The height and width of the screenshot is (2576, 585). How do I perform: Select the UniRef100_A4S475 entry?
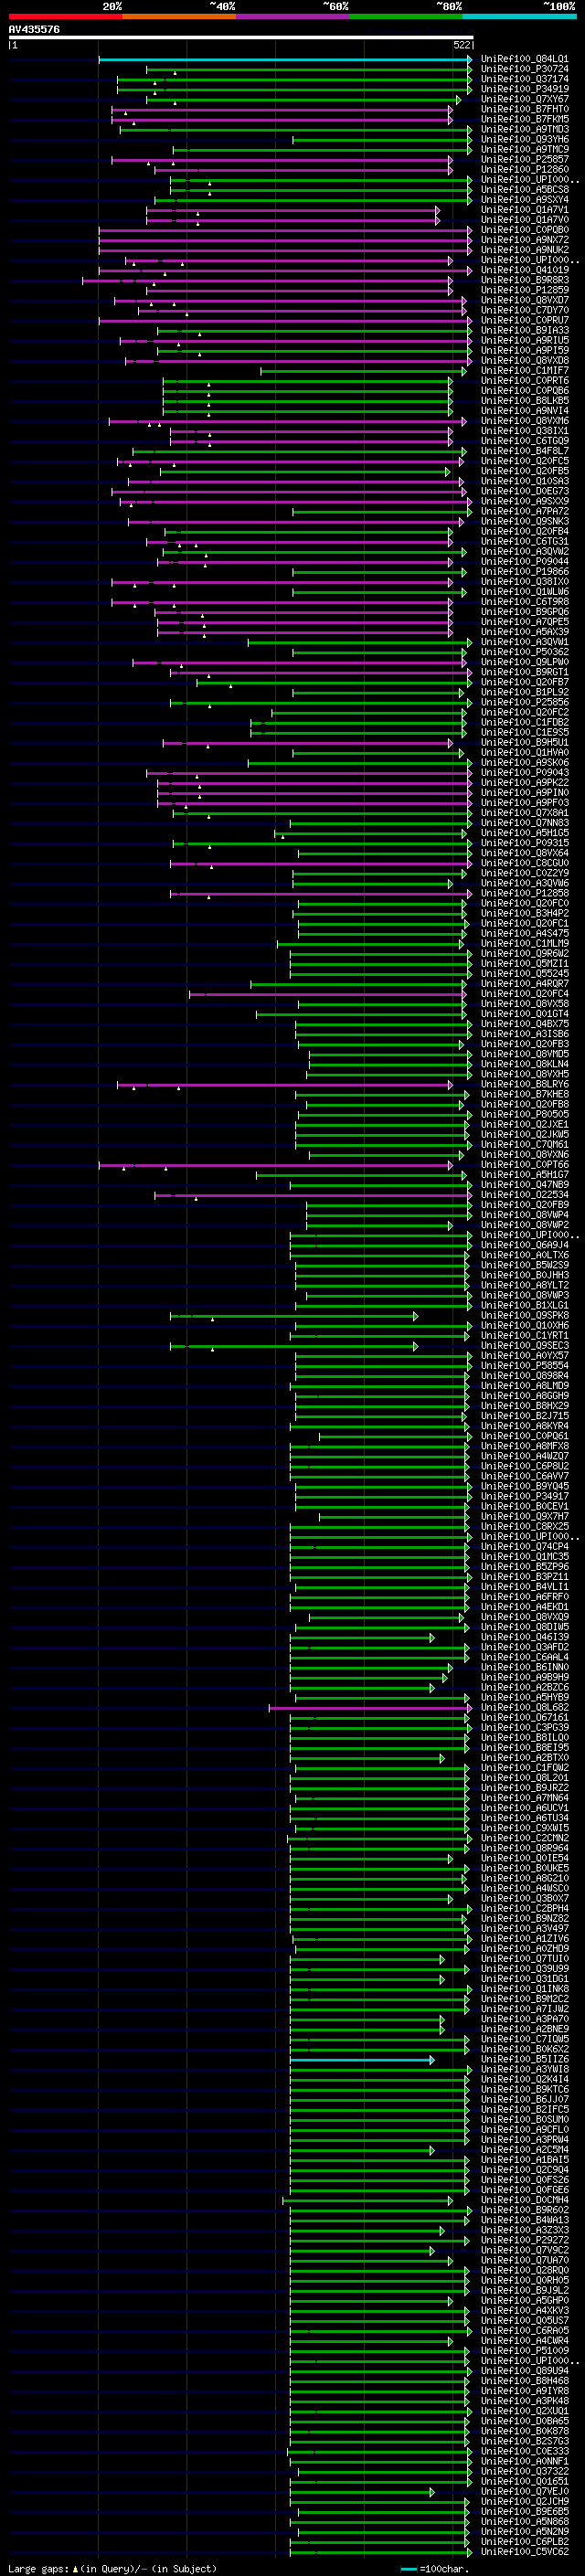pos(525,933)
